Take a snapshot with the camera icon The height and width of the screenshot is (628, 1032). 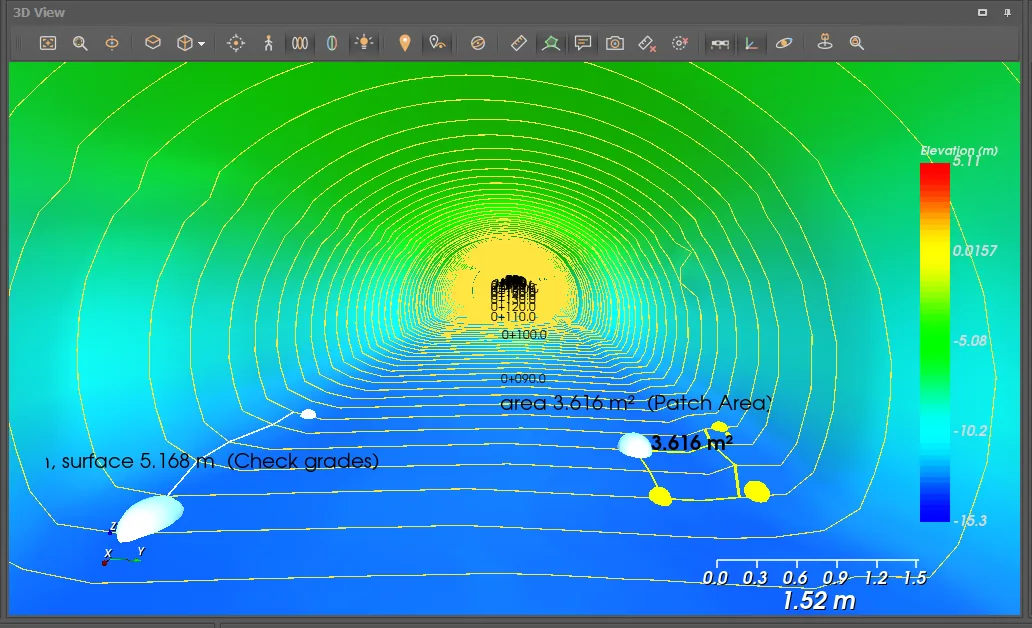click(x=615, y=43)
